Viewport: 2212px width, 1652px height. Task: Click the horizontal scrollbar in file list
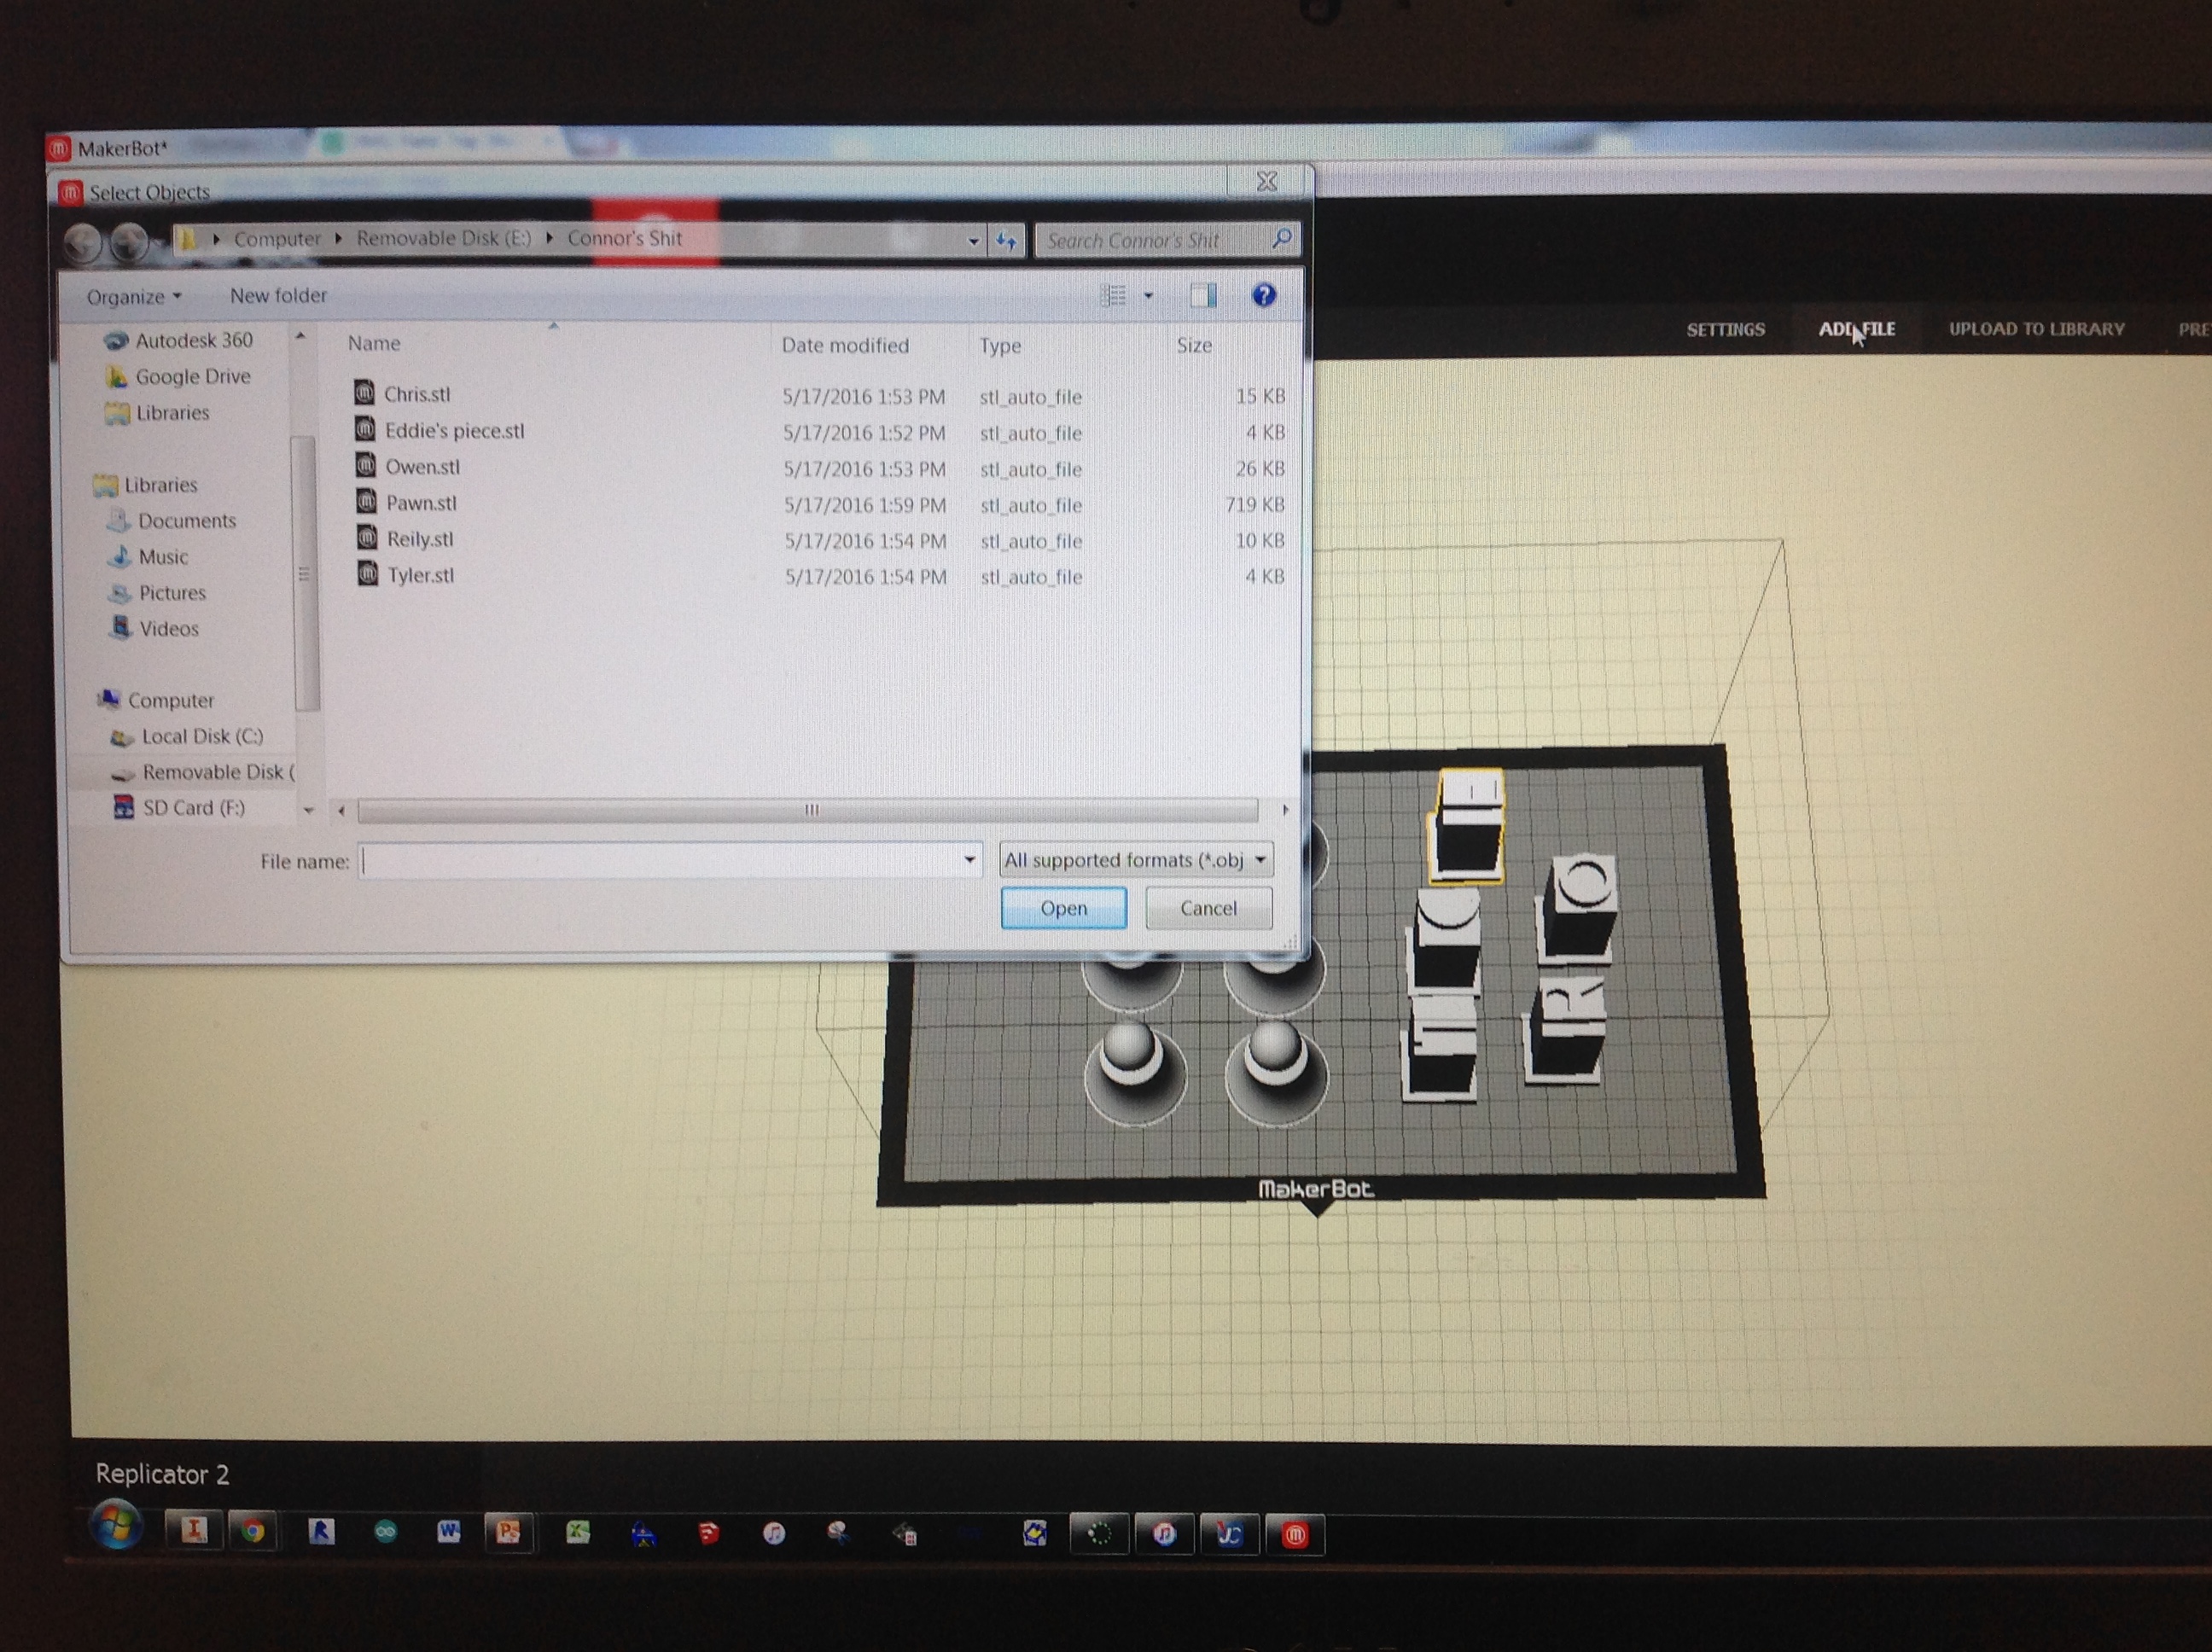click(808, 810)
